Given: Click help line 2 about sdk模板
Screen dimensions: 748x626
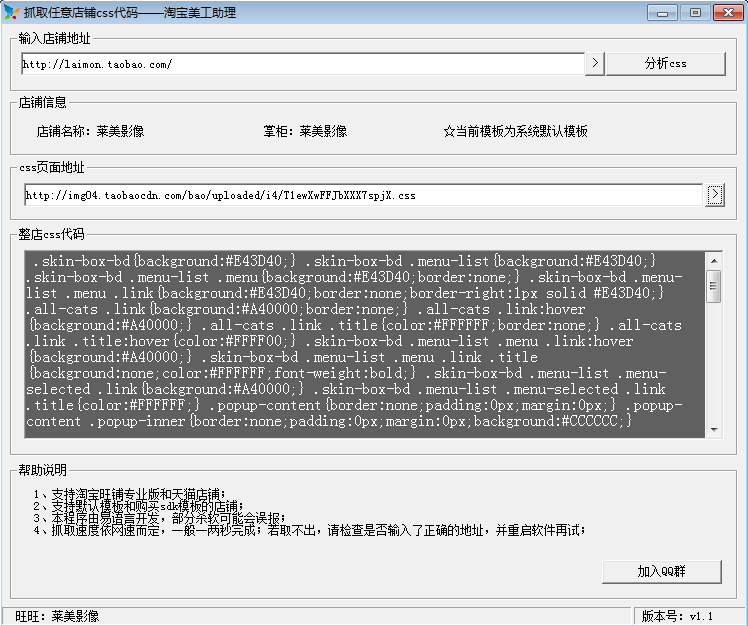Looking at the screenshot, I should pyautogui.click(x=138, y=506).
